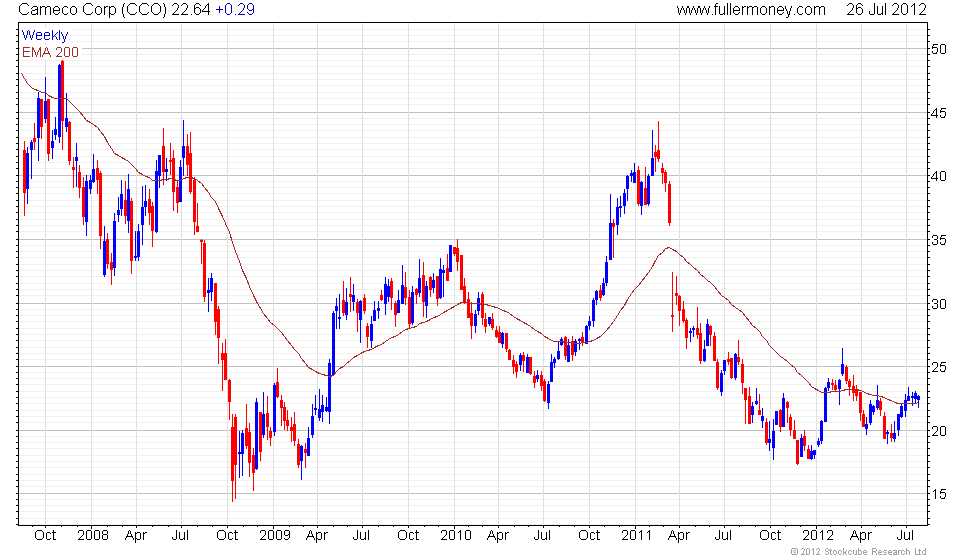Select the 2012 time axis marker
This screenshot has width=980, height=560.
click(x=818, y=535)
